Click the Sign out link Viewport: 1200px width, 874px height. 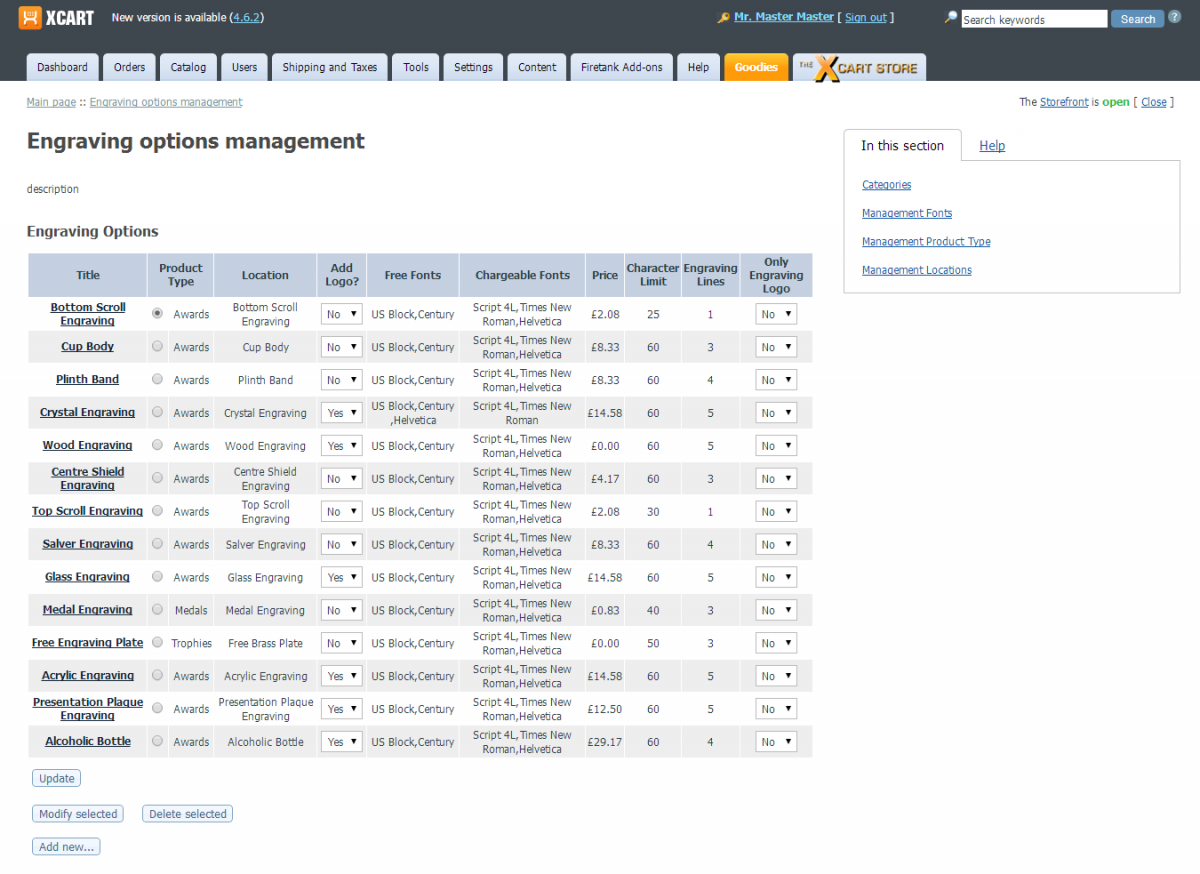pyautogui.click(x=865, y=18)
